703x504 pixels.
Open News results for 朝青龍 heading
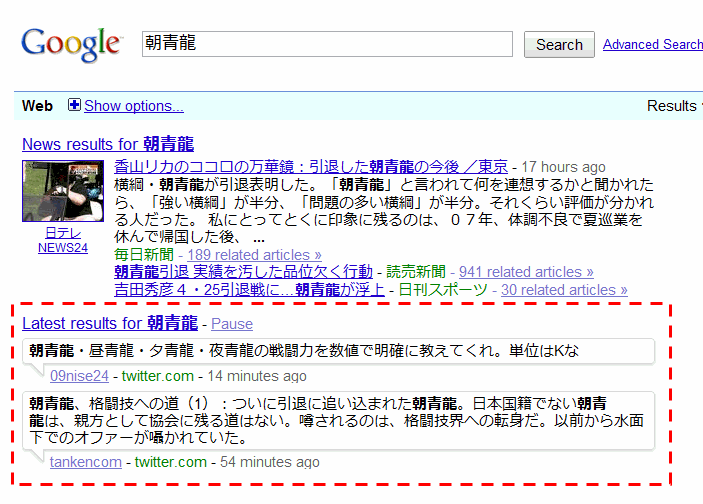pyautogui.click(x=107, y=143)
